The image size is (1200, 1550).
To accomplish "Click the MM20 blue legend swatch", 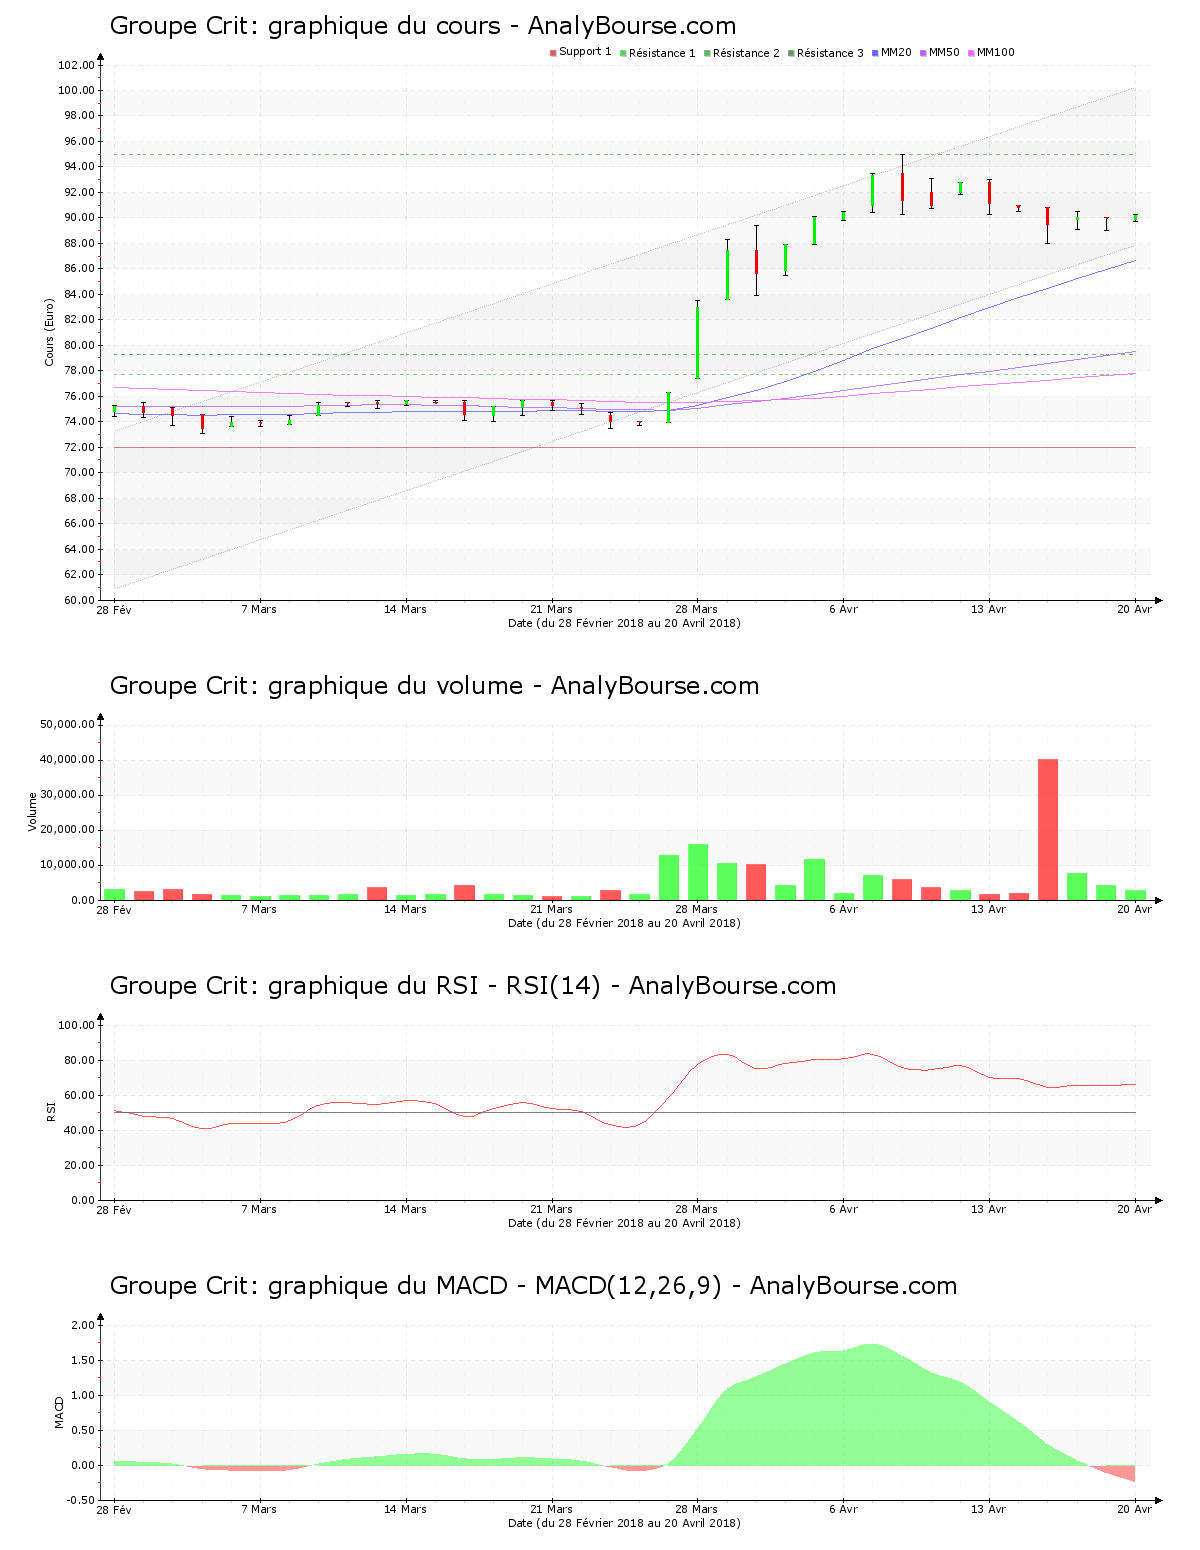I will click(875, 53).
